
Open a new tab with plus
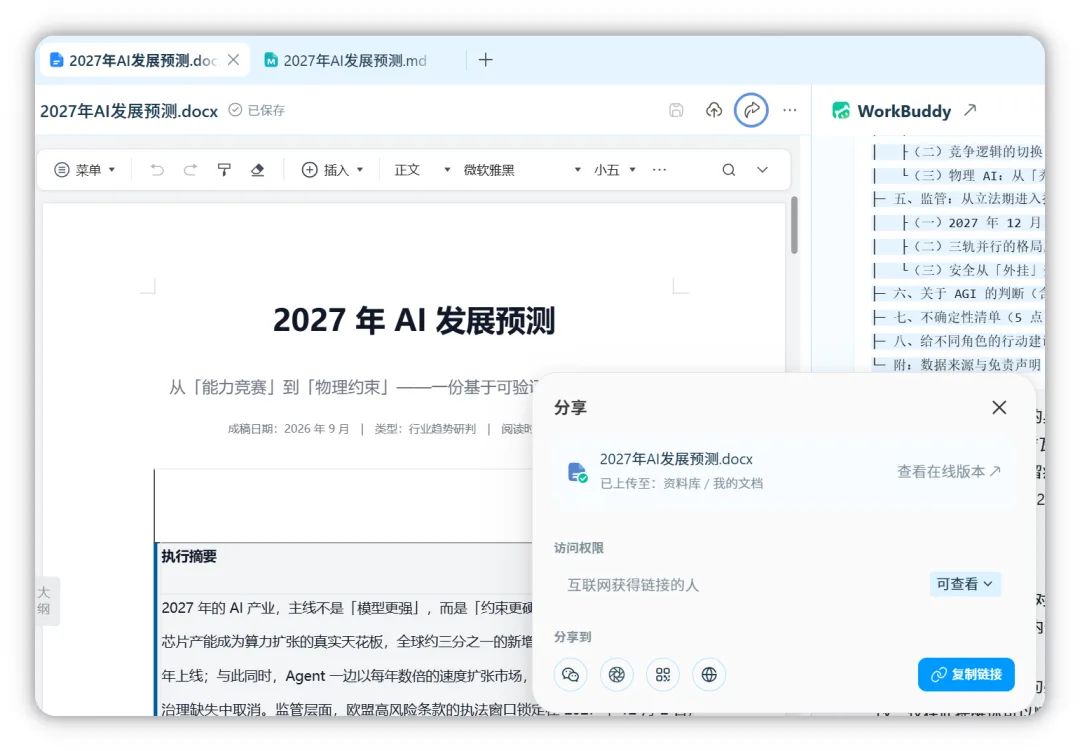click(486, 60)
